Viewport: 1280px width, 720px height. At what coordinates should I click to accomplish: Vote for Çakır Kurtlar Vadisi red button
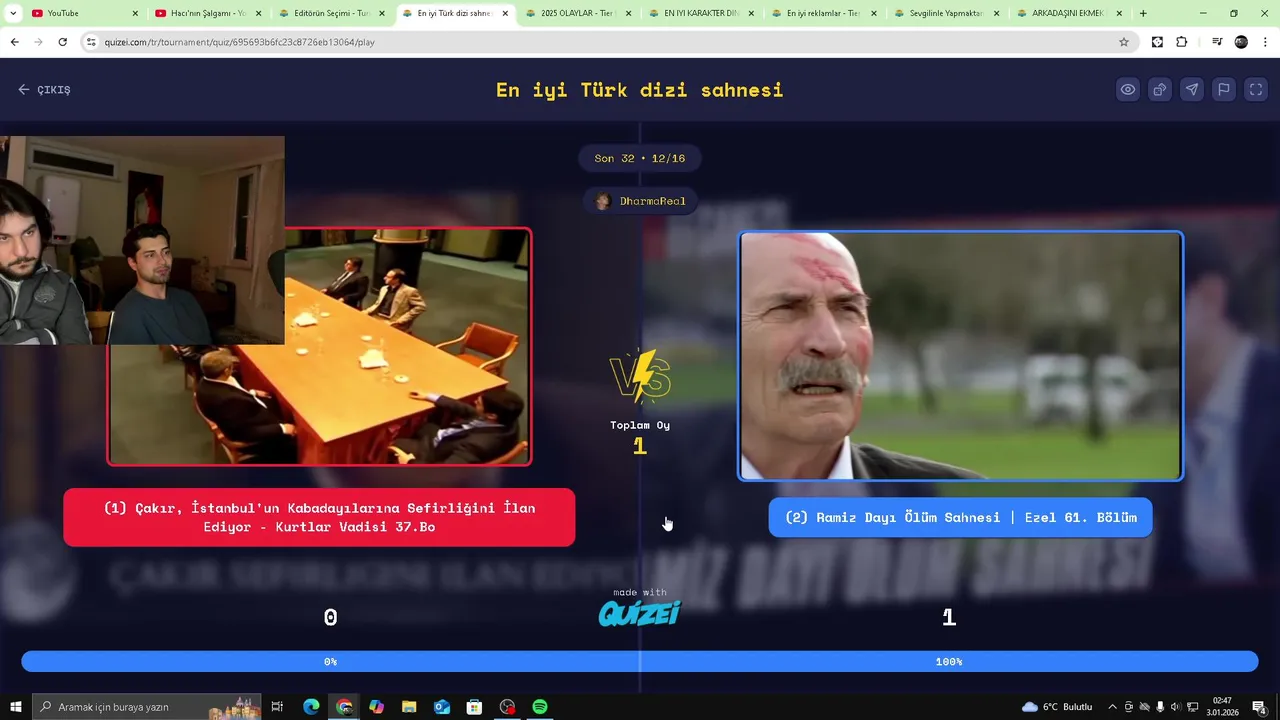[x=319, y=517]
